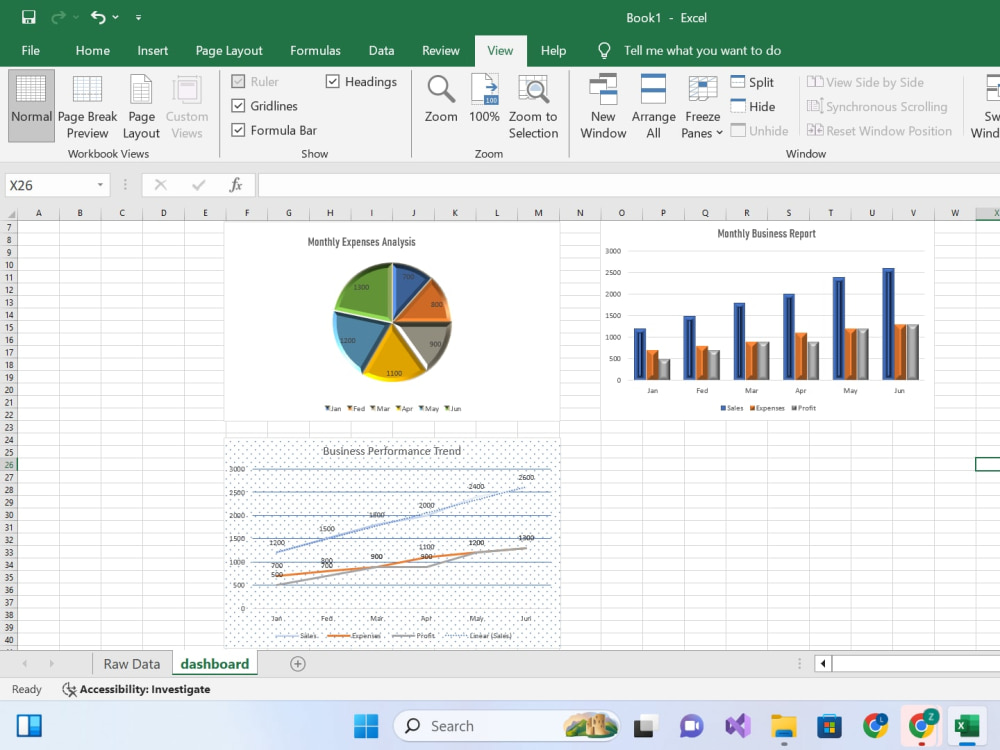Select the dashboard sheet tab
This screenshot has width=1000, height=750.
[x=214, y=664]
